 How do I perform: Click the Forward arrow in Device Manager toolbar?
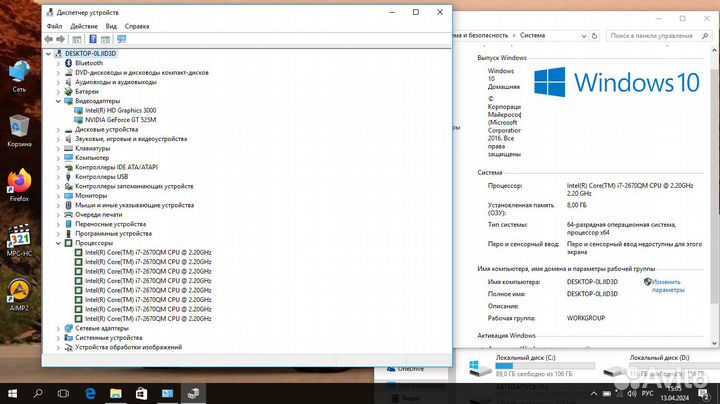[x=60, y=39]
